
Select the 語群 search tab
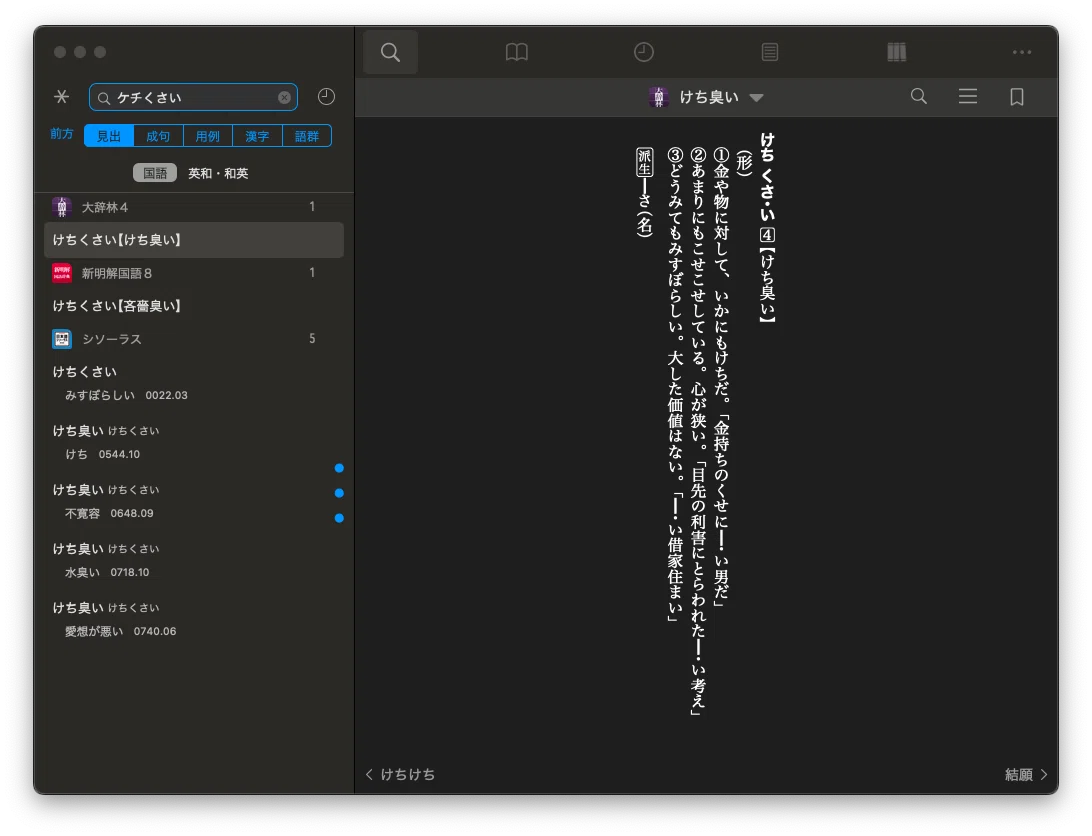point(306,136)
